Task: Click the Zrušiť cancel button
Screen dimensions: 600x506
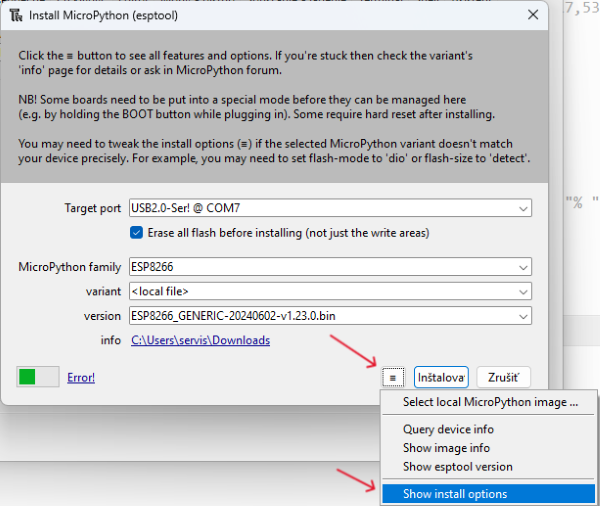Action: [x=504, y=377]
